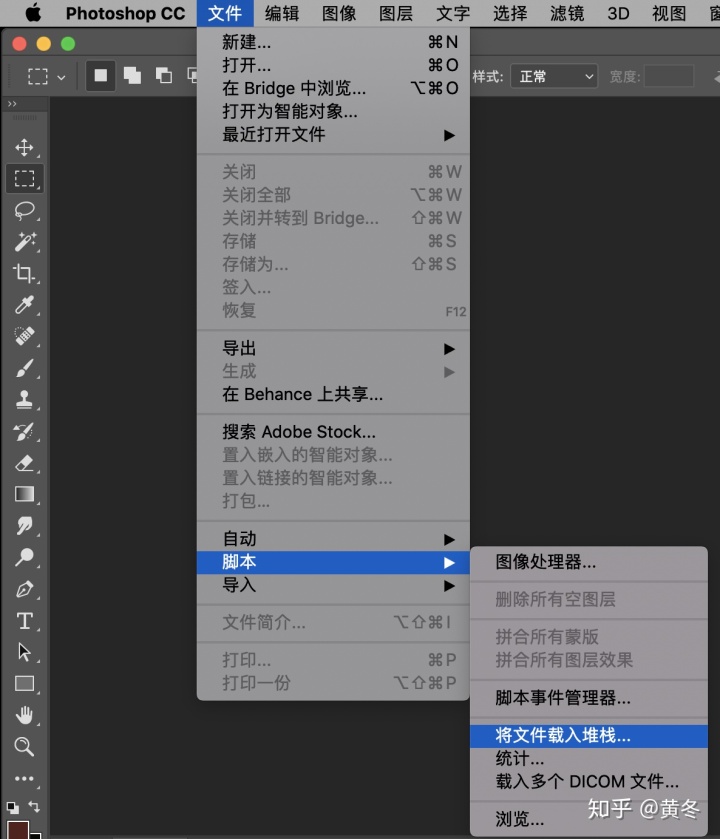
Task: Enable Add to Selection mode
Action: (132, 75)
